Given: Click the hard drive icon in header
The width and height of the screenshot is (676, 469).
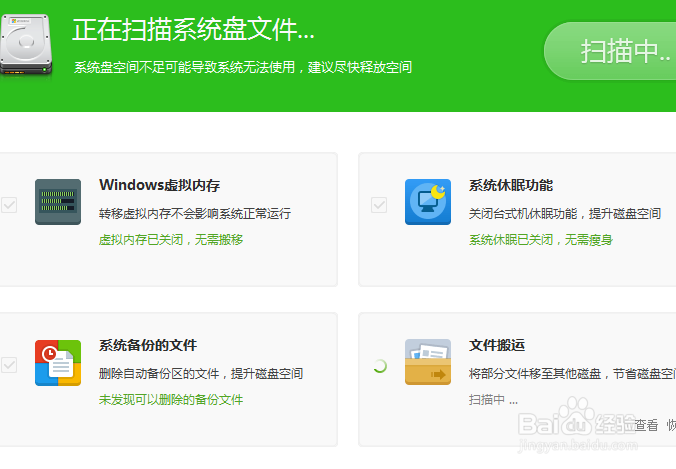Looking at the screenshot, I should 26,45.
